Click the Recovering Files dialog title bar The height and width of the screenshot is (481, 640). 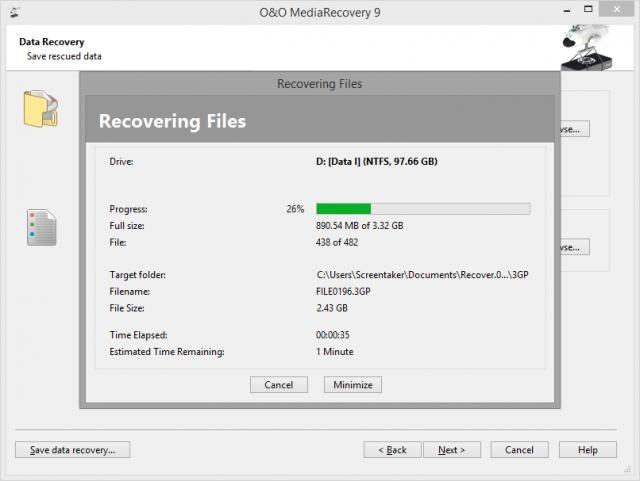320,84
